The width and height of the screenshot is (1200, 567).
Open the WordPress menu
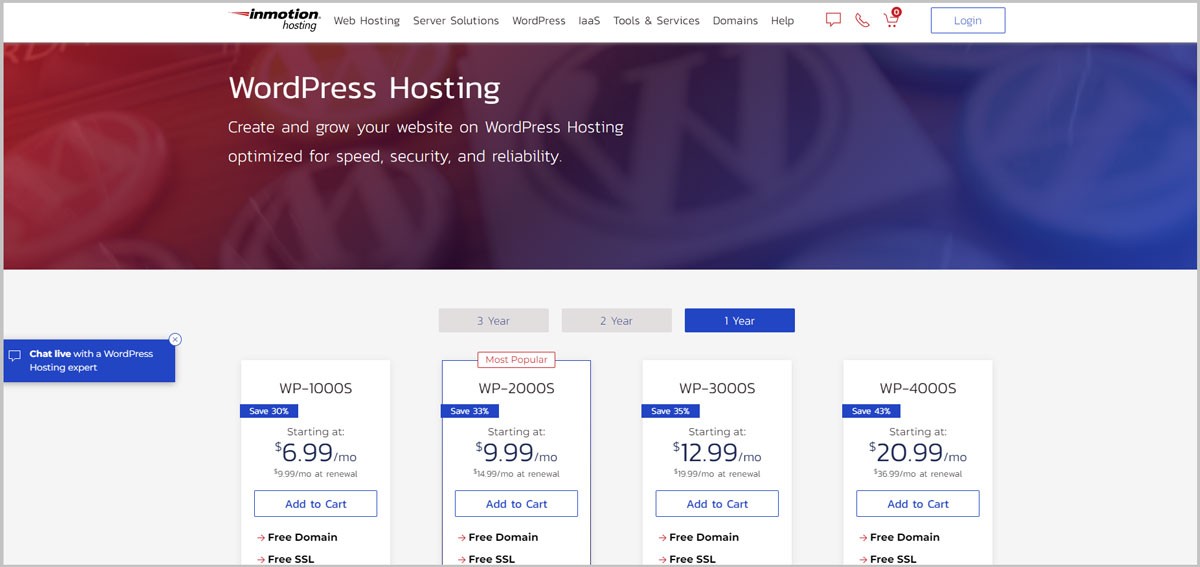539,20
